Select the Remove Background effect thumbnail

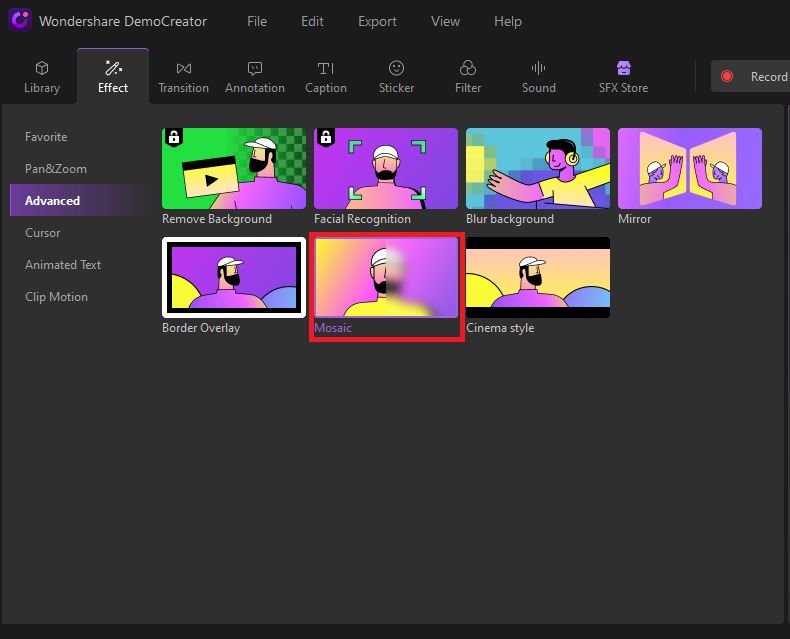click(x=234, y=168)
